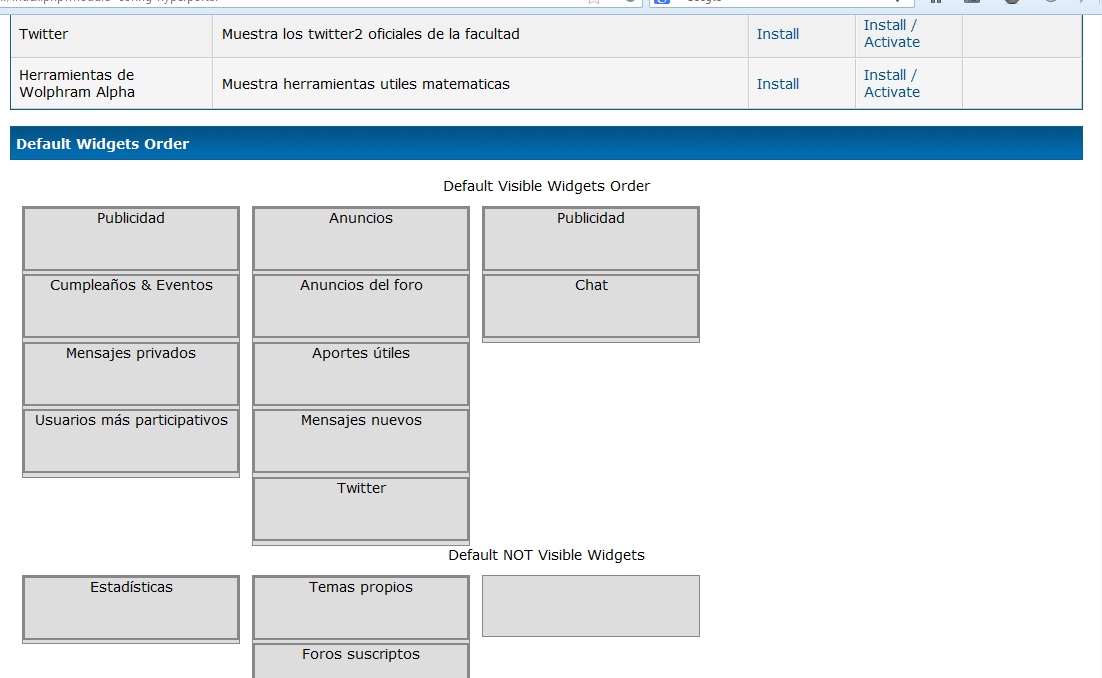The image size is (1102, 678).
Task: Click the Default Widgets Order header bar
Action: tap(546, 143)
